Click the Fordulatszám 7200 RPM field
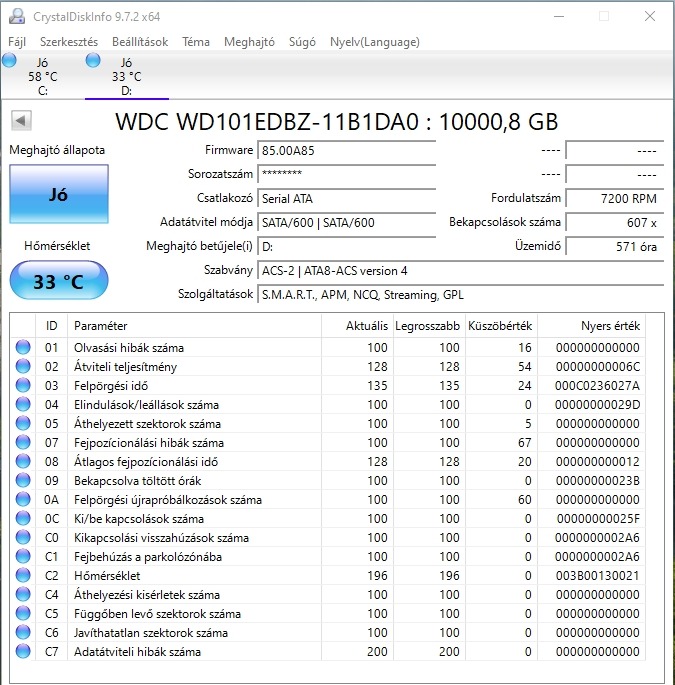 (x=615, y=198)
